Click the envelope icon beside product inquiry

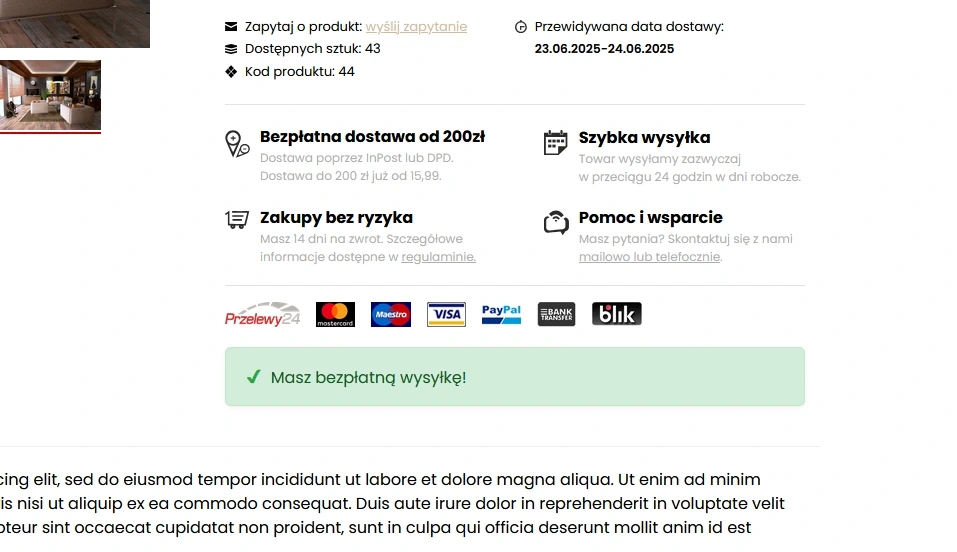click(x=231, y=27)
